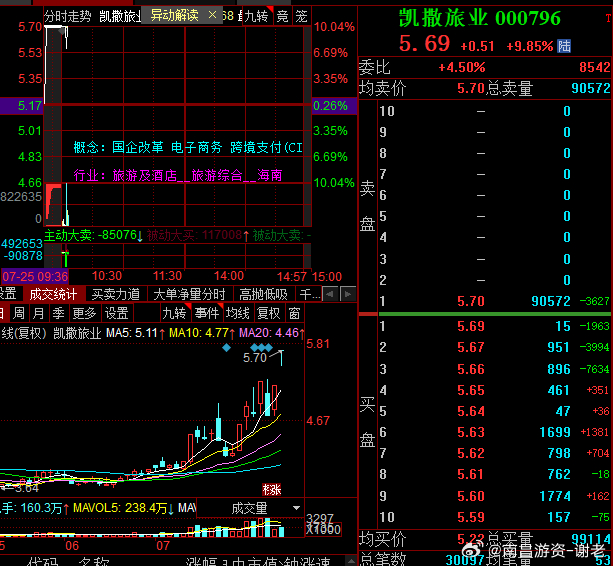Select the 分时走势 label
613x566 pixels.
pyautogui.click(x=68, y=16)
